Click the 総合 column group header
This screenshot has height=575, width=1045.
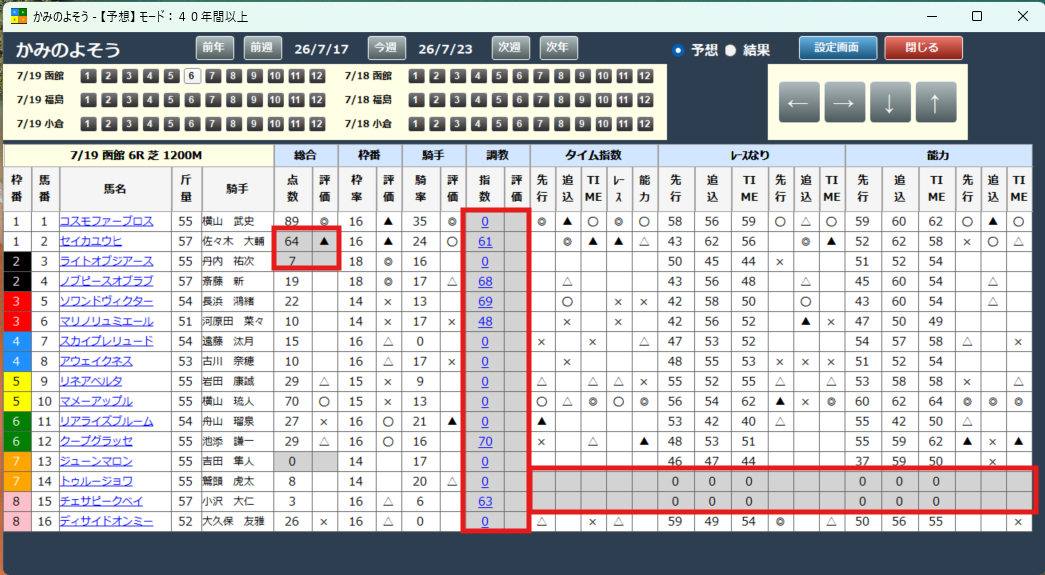click(x=305, y=155)
